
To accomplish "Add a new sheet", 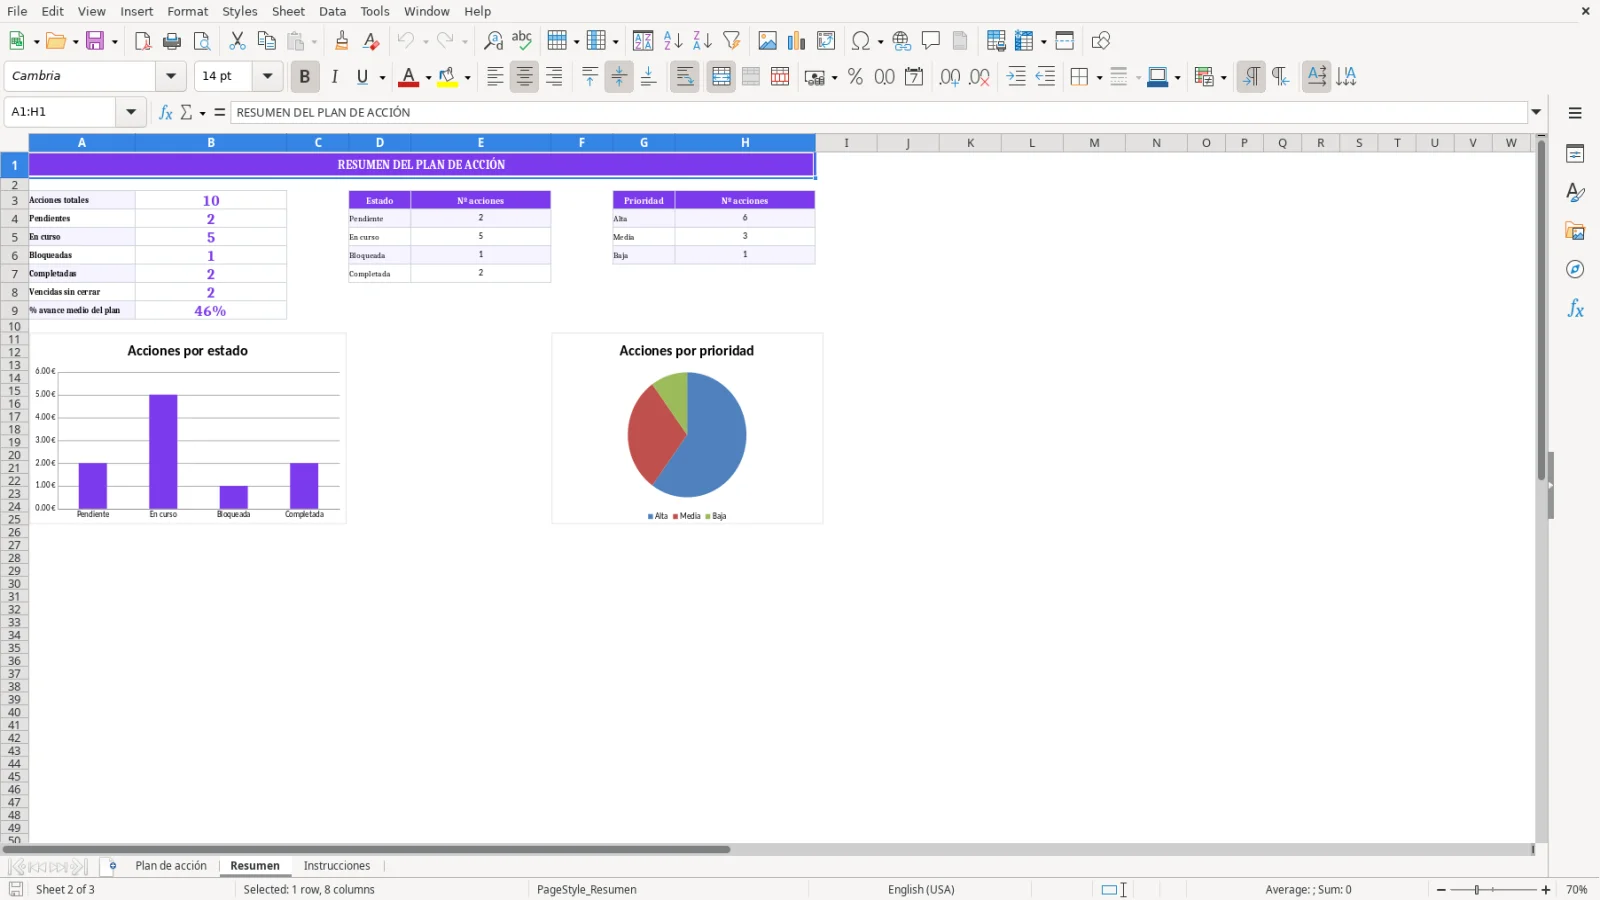I will click(x=113, y=866).
